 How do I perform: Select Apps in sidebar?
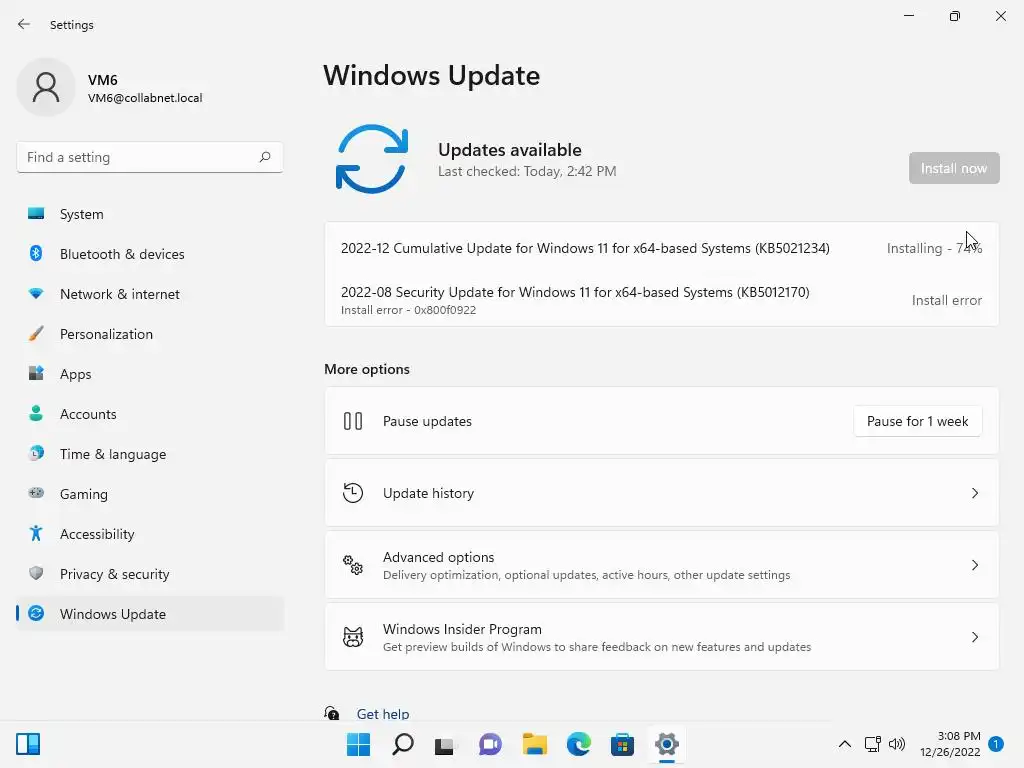click(150, 374)
